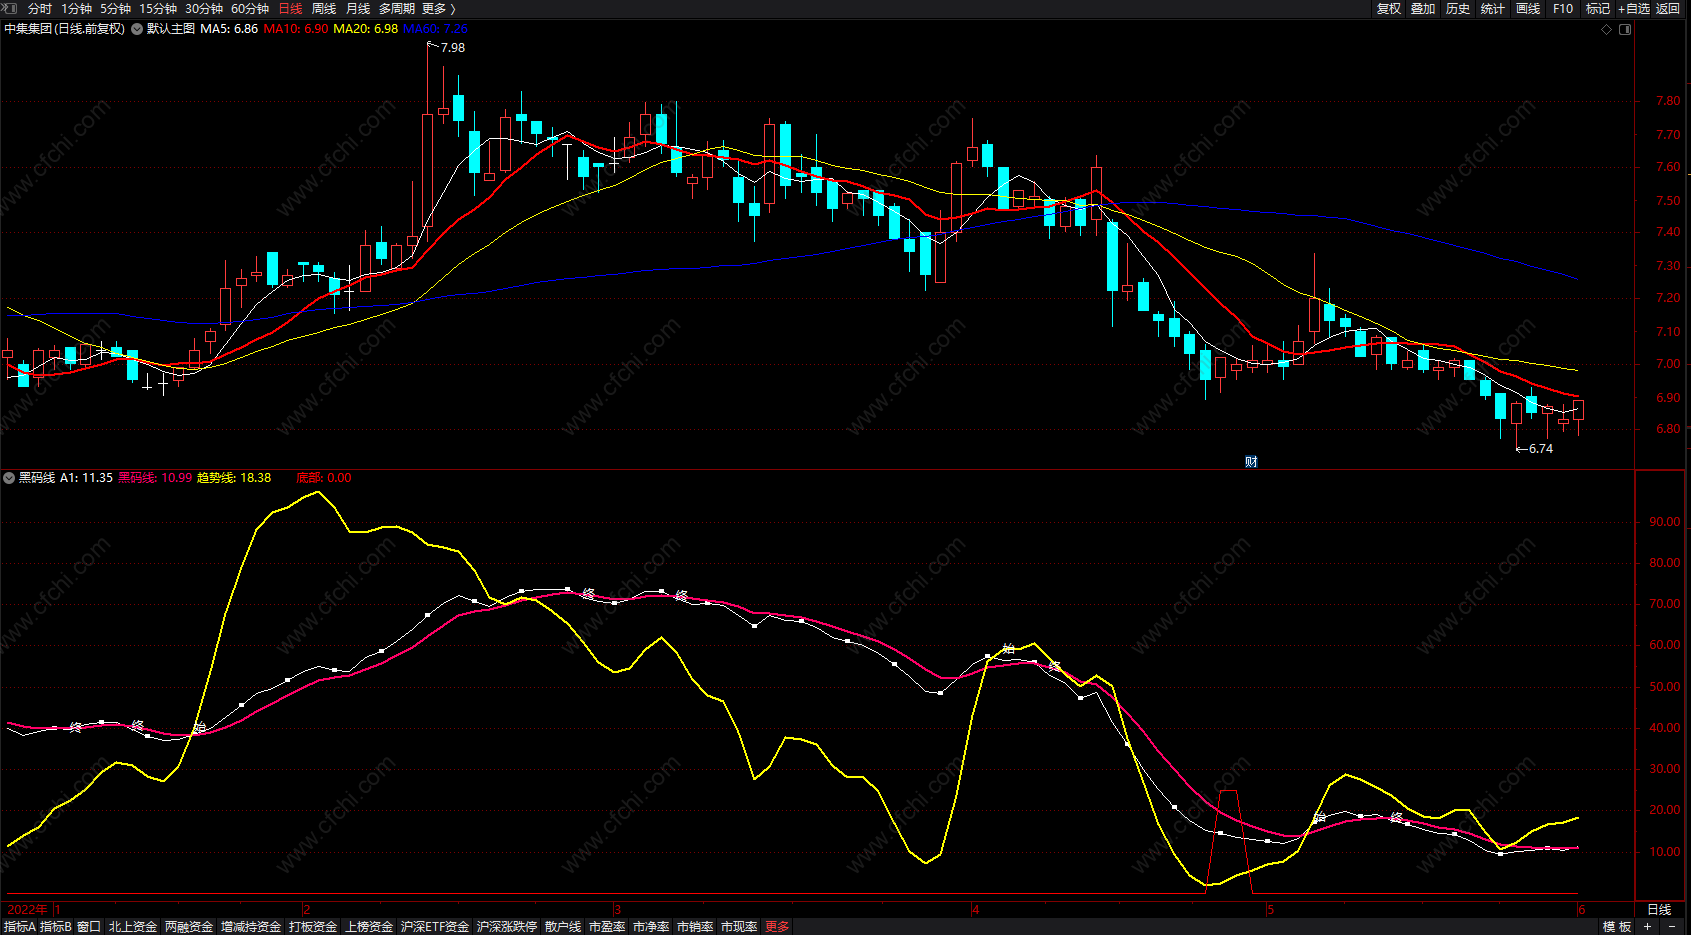Click the collapse icon at top-left corner
Screen dimensions: 1691x935
point(9,8)
